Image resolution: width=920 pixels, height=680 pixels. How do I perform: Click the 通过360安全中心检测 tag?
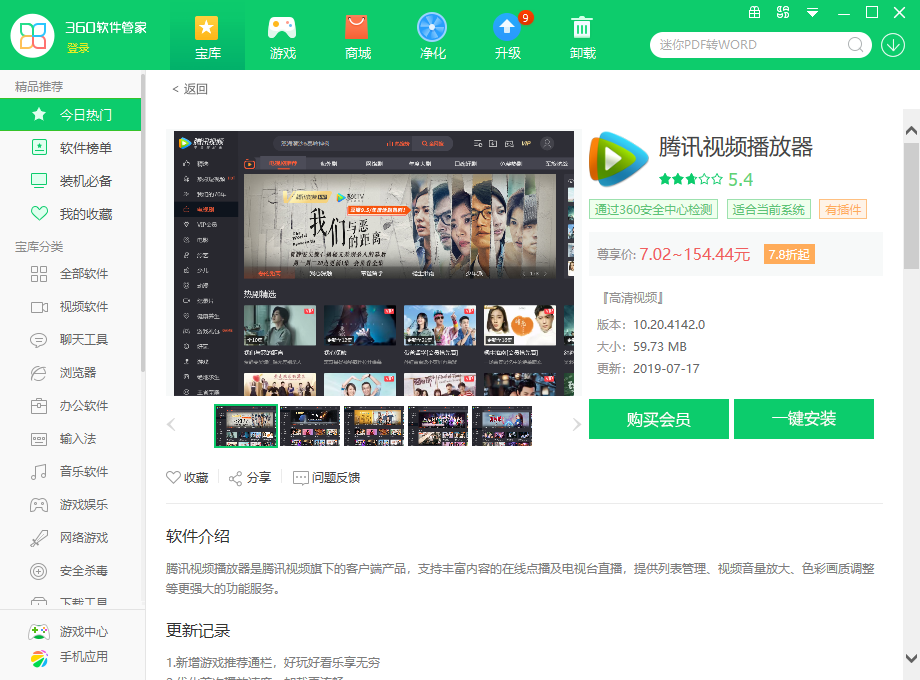653,209
